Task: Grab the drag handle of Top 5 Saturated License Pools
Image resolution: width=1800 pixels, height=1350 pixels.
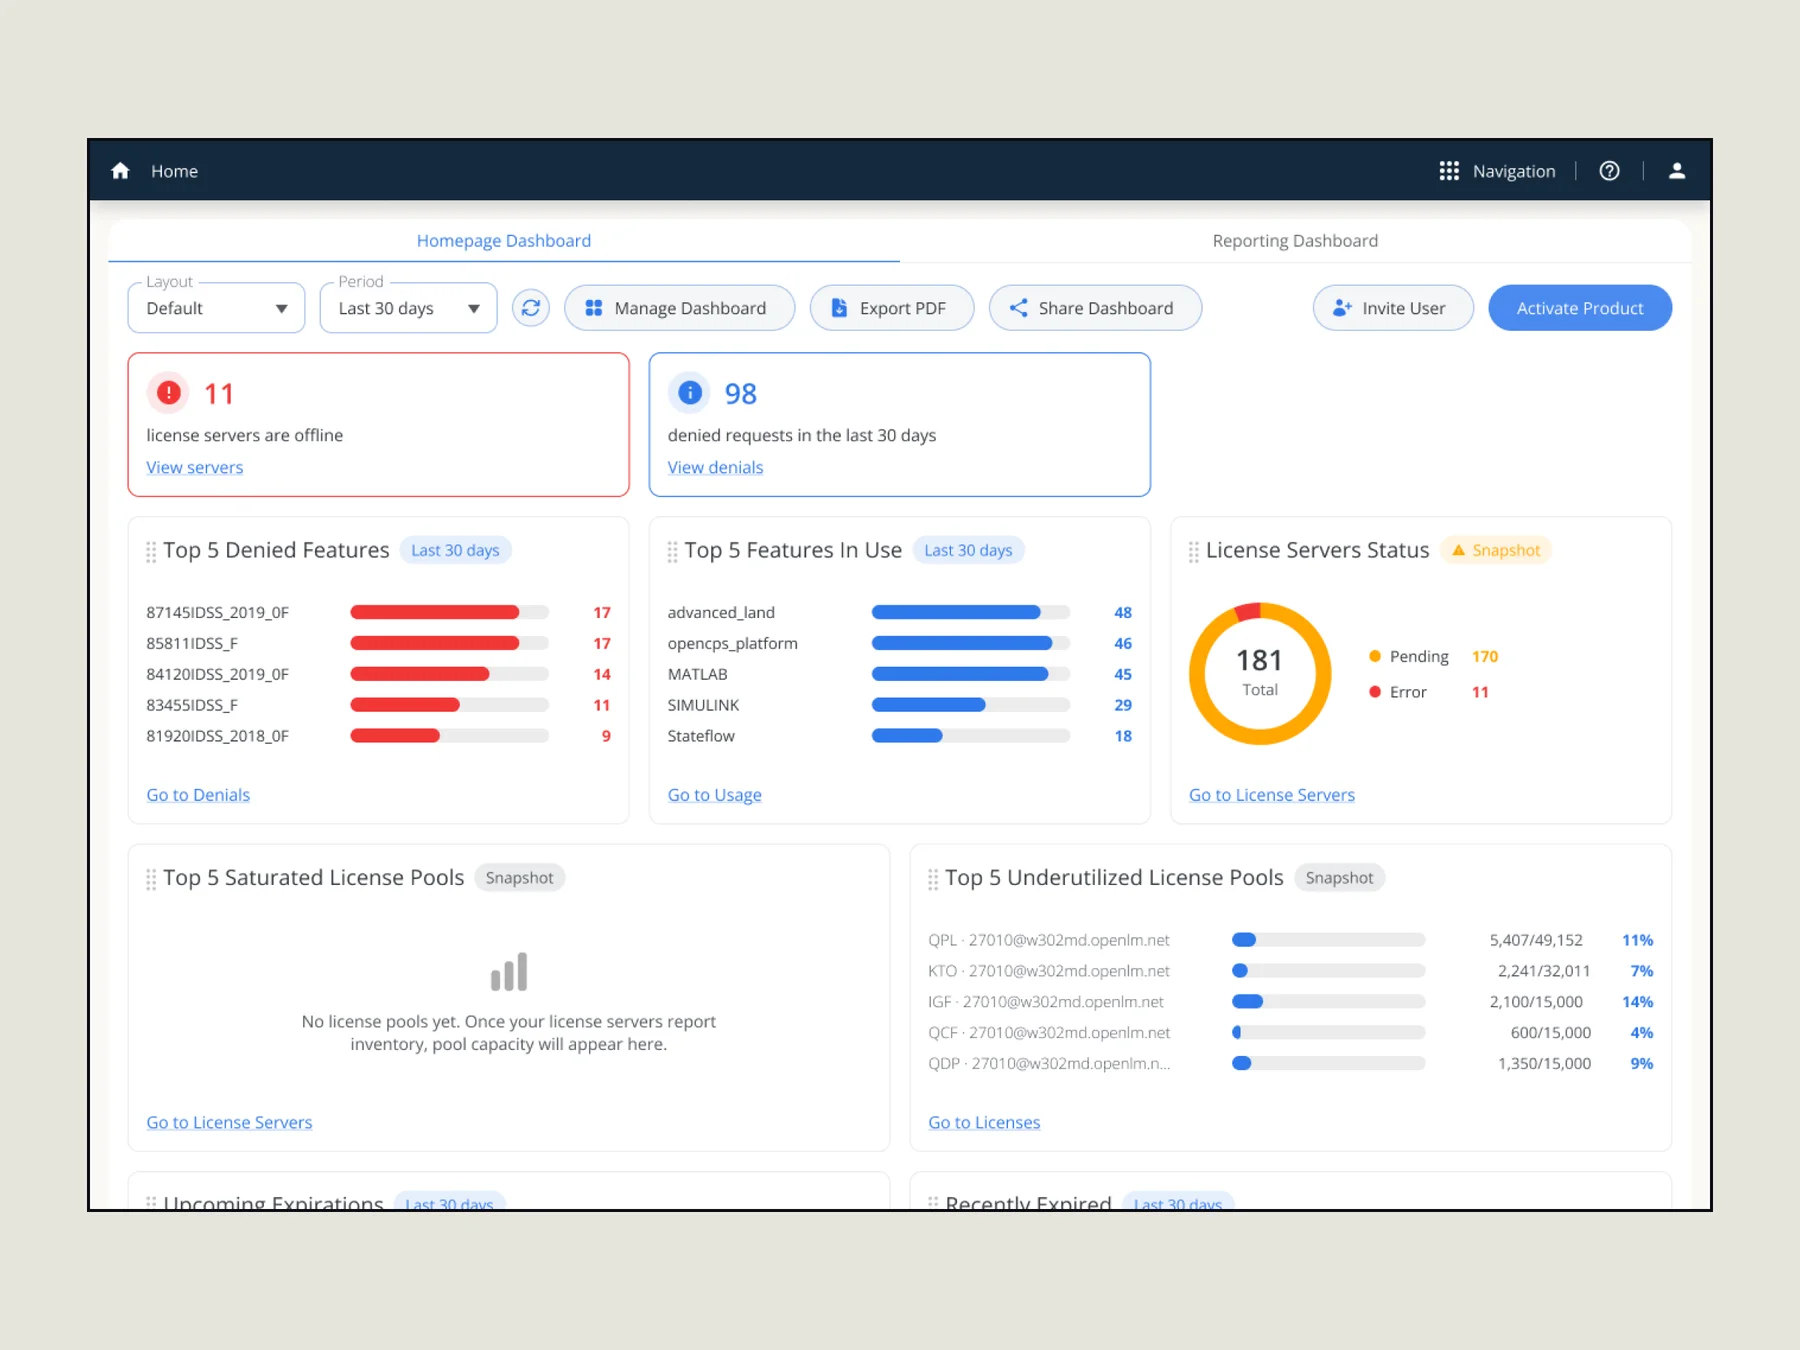Action: pyautogui.click(x=151, y=879)
